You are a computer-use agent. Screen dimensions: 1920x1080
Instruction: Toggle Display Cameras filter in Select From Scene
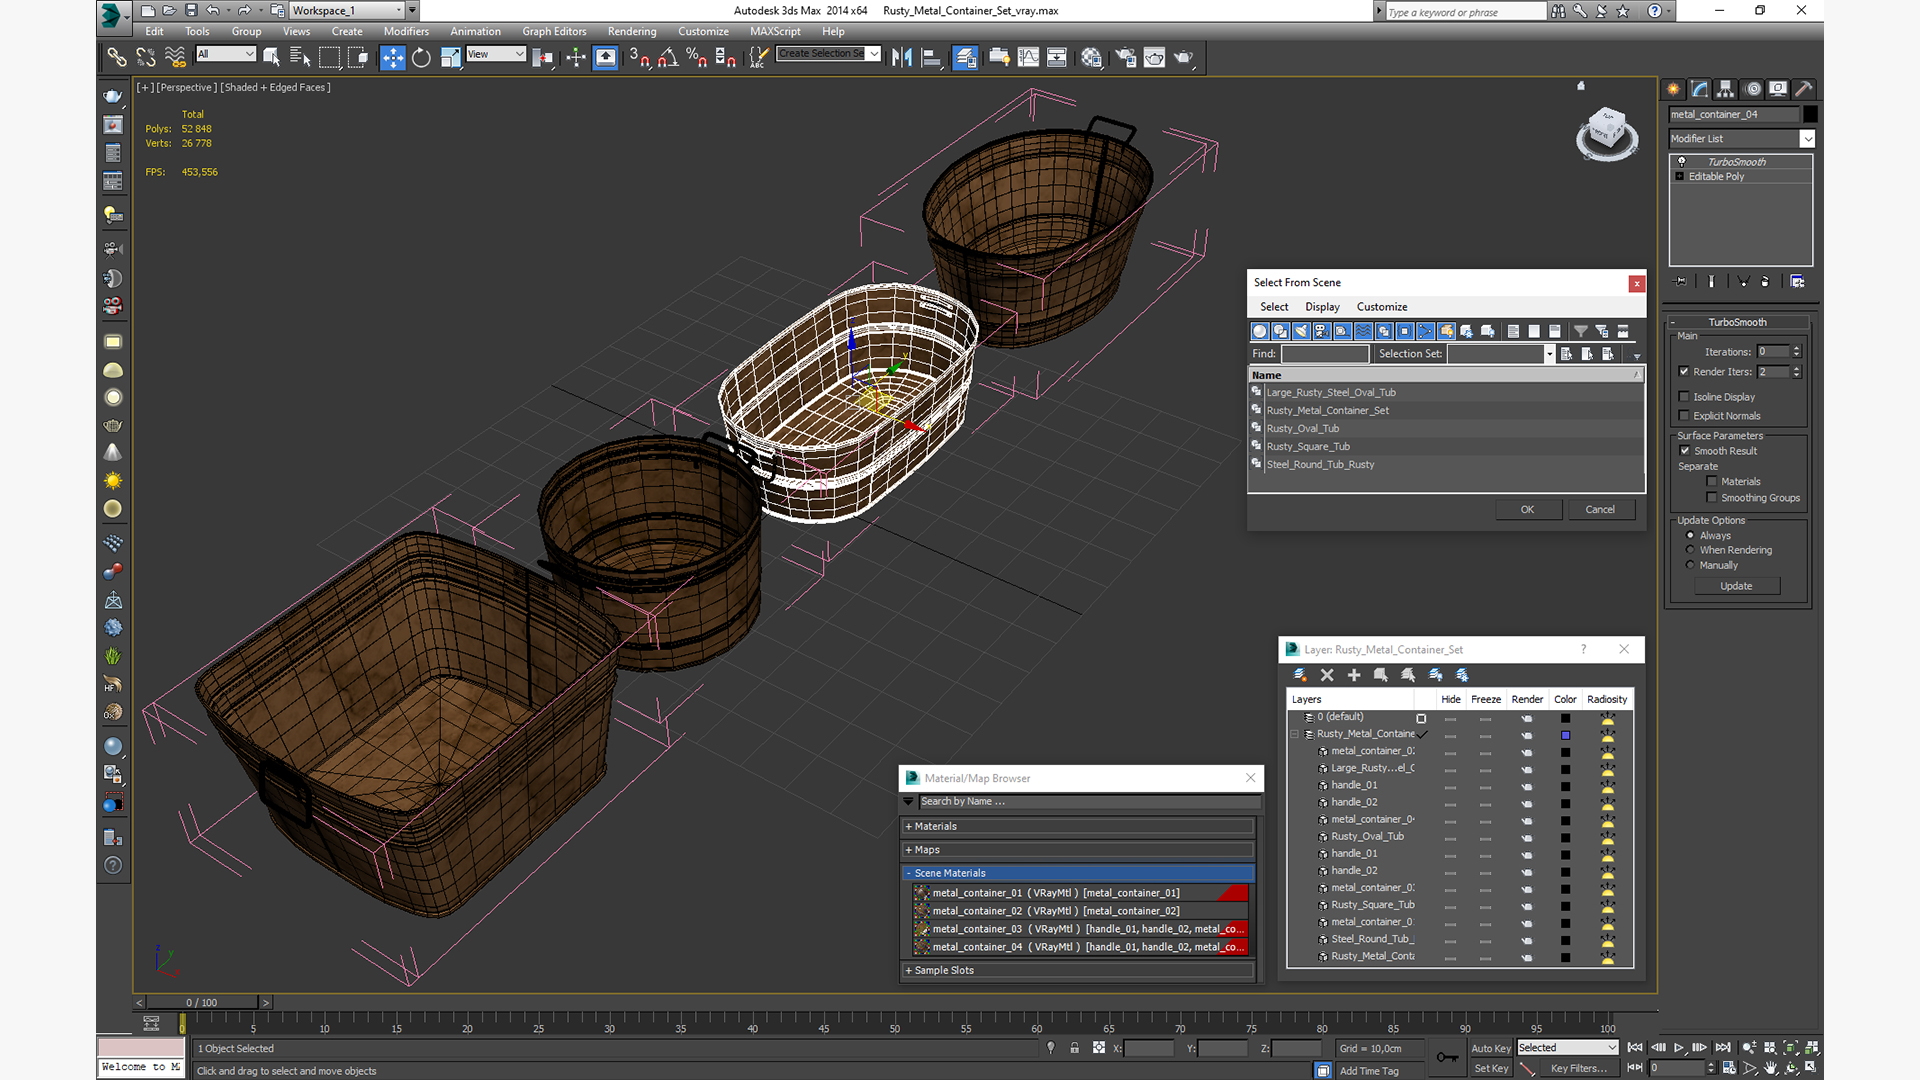(x=1322, y=331)
